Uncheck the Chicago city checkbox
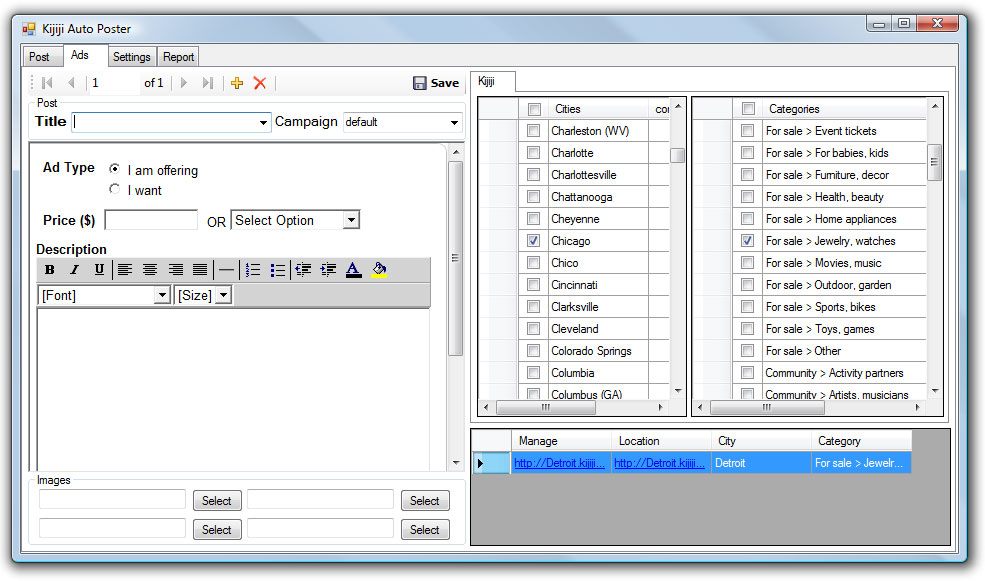 pyautogui.click(x=533, y=241)
